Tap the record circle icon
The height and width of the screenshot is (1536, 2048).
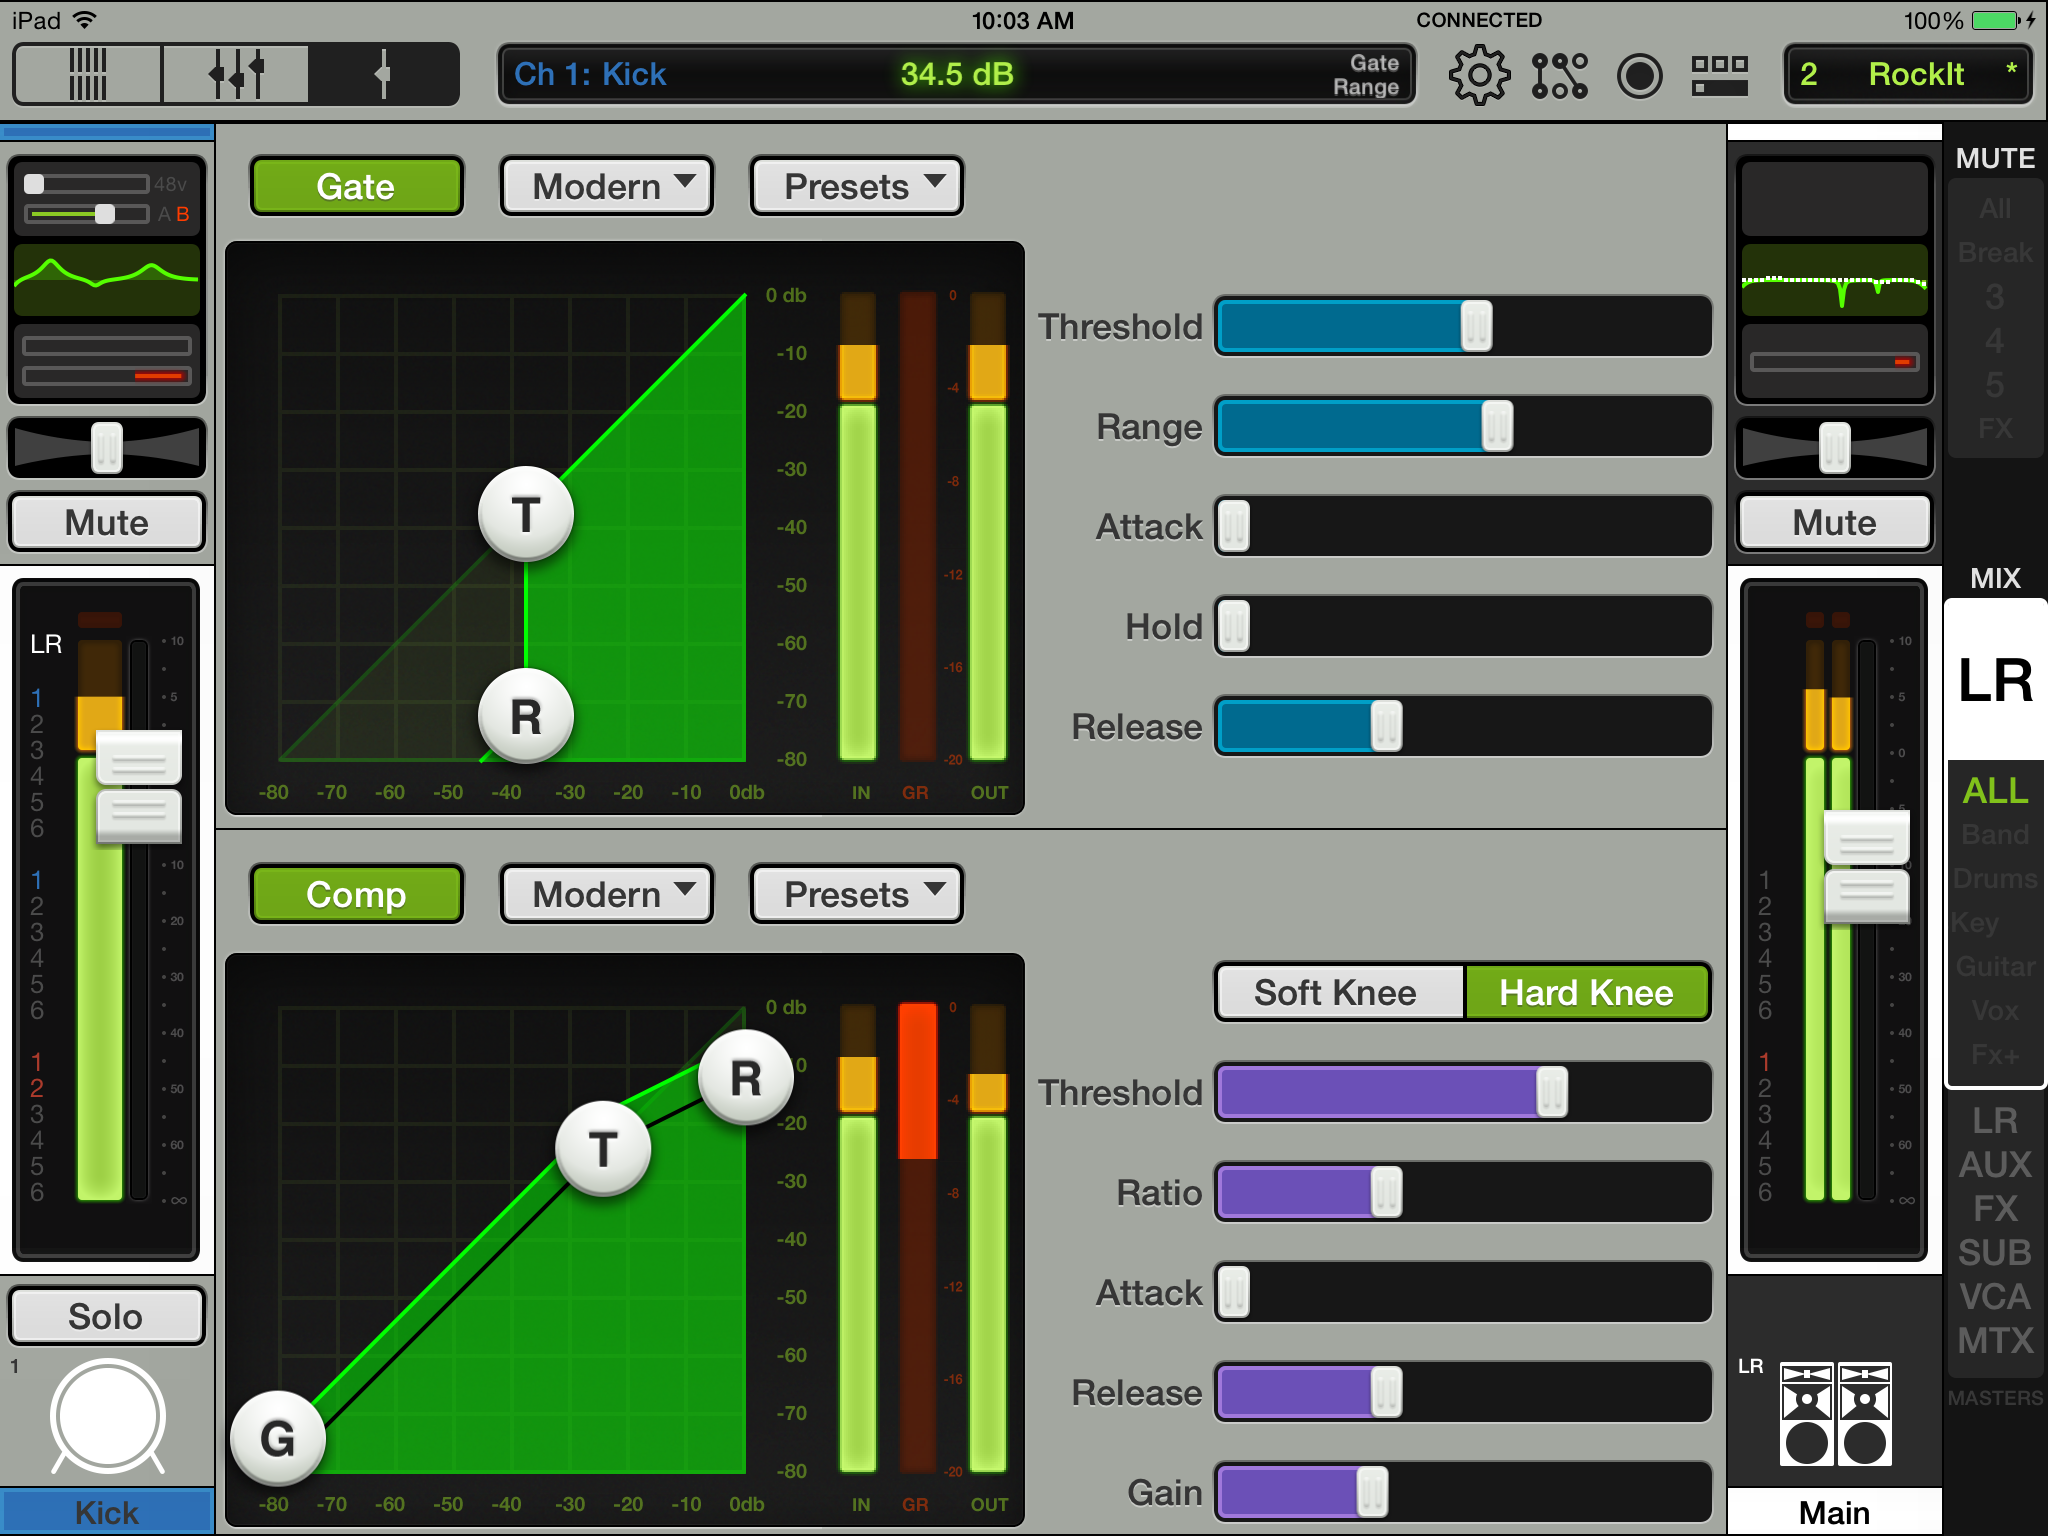(x=1639, y=75)
